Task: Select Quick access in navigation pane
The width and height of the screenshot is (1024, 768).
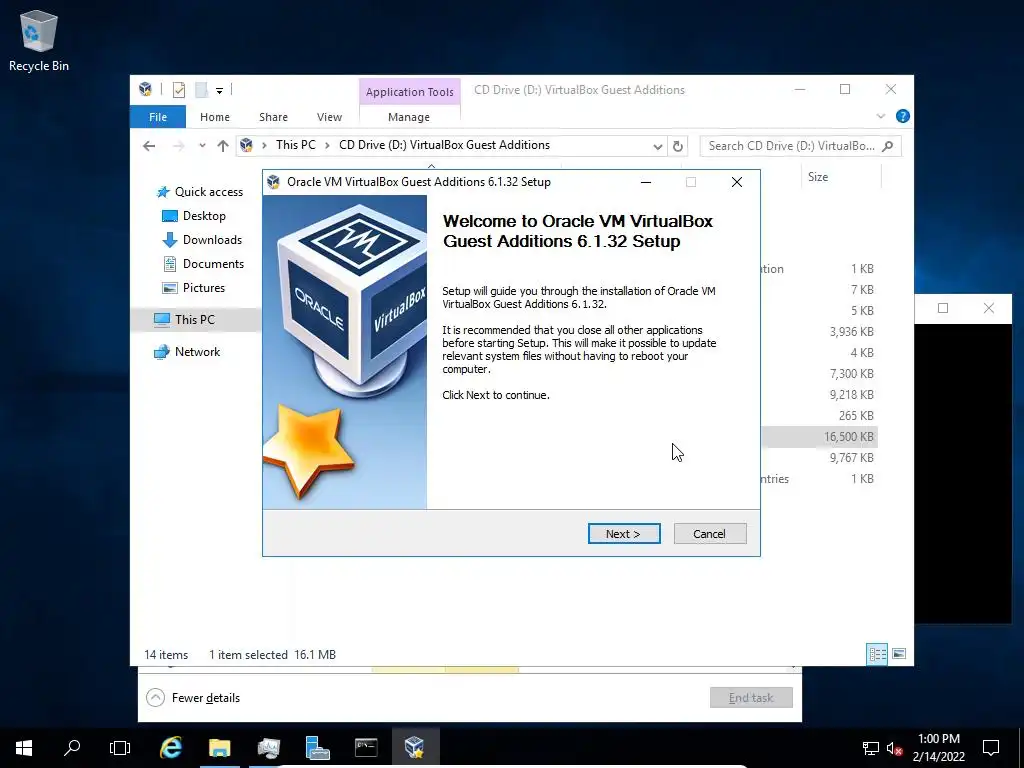Action: (200, 192)
